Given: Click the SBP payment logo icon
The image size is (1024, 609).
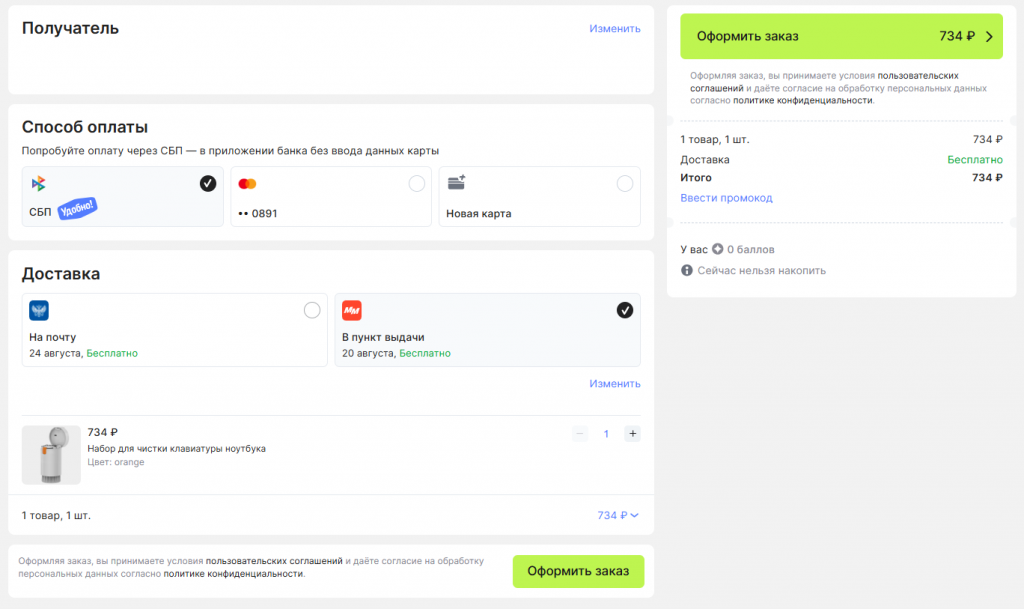Looking at the screenshot, I should [39, 184].
